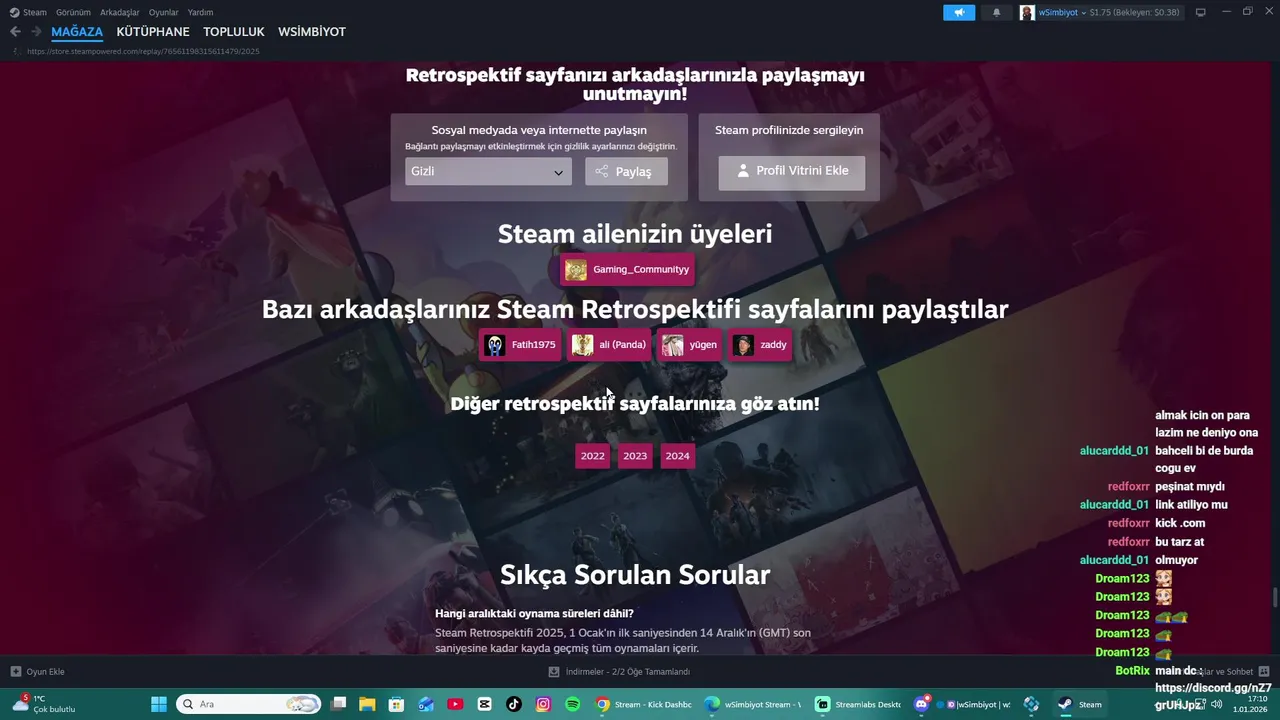1280x720 pixels.
Task: Open the Windows Start menu
Action: click(159, 704)
